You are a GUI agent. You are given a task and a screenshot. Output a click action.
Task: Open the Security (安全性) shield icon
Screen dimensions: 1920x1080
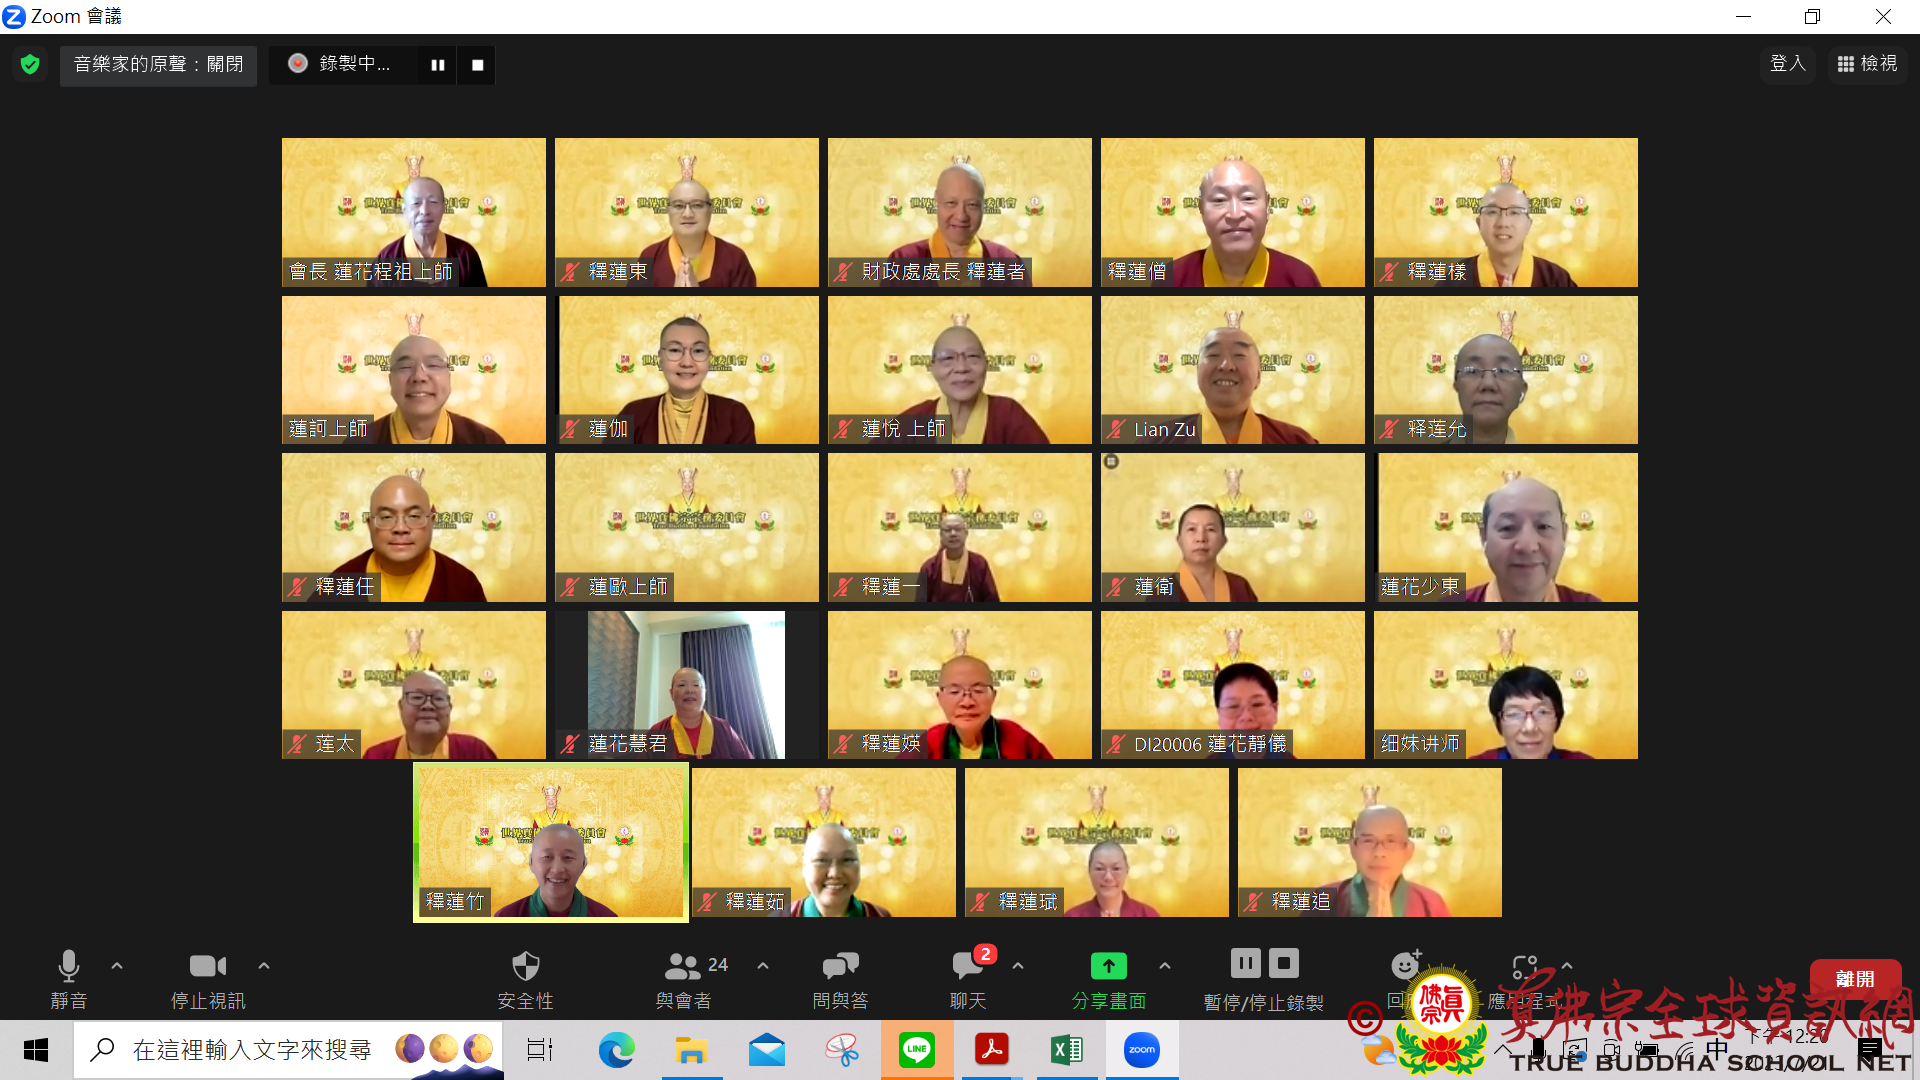(525, 967)
